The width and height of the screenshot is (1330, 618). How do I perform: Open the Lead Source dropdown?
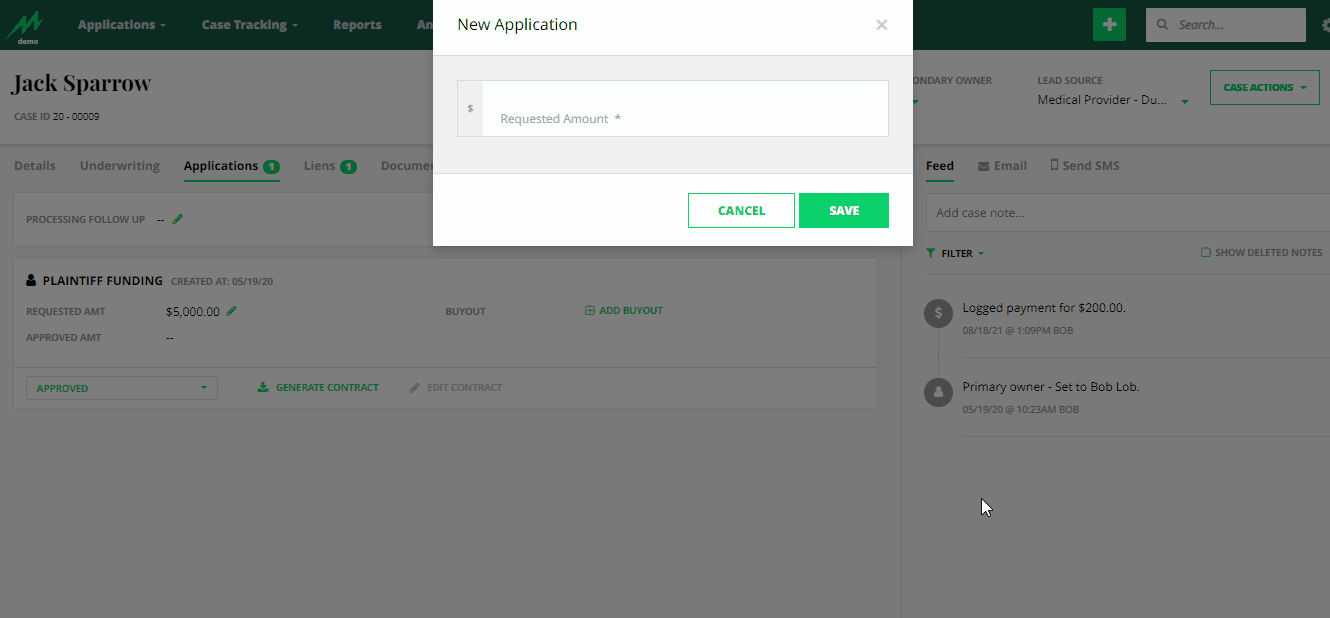click(x=1184, y=100)
